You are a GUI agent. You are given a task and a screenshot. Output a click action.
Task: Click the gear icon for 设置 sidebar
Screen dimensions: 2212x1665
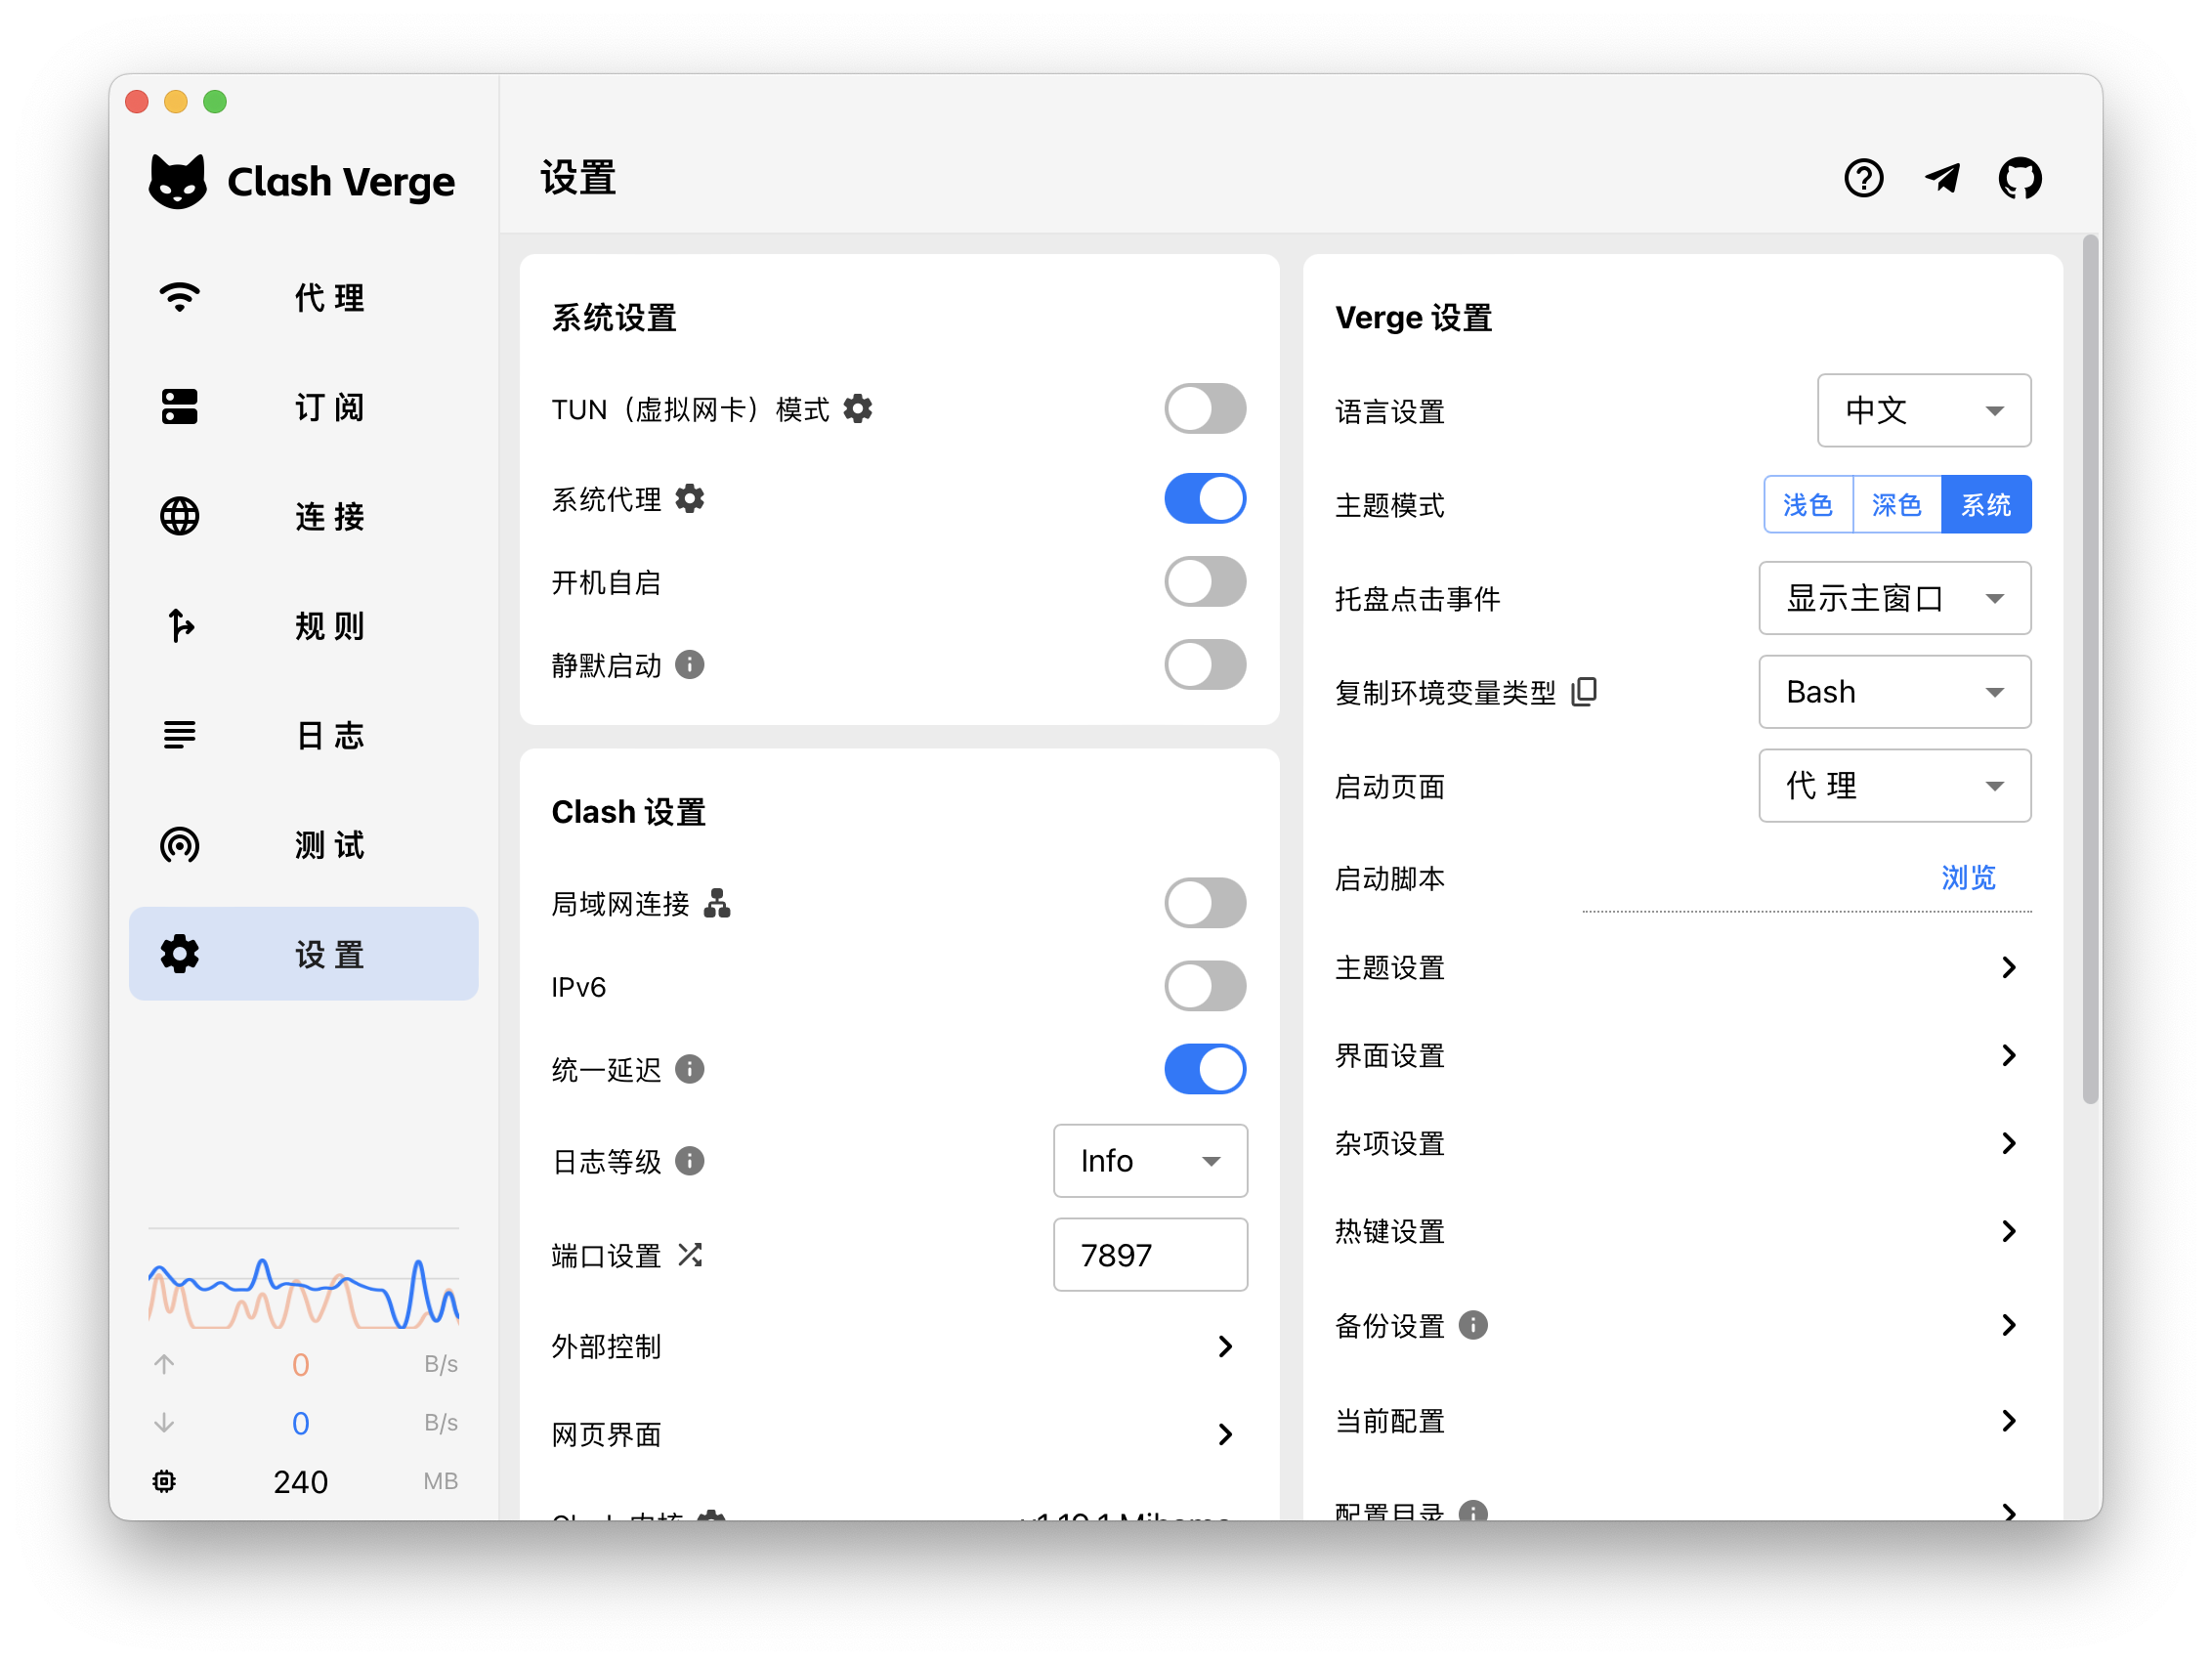click(x=180, y=954)
